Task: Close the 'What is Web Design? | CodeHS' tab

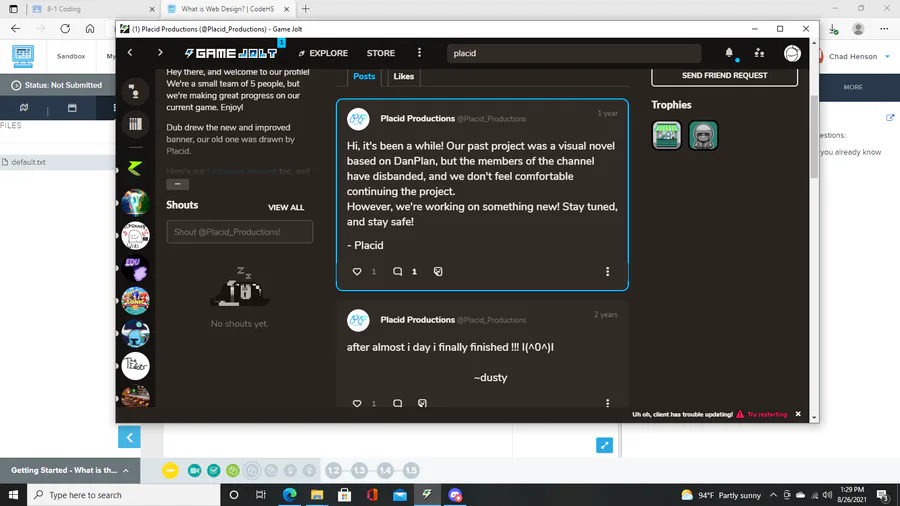Action: point(286,9)
